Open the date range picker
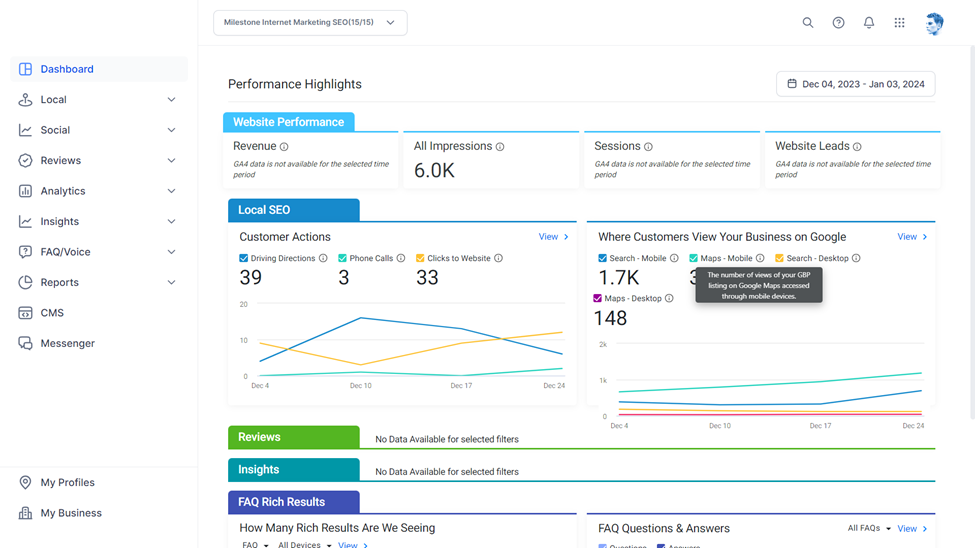Viewport: 975px width, 548px height. click(x=855, y=84)
